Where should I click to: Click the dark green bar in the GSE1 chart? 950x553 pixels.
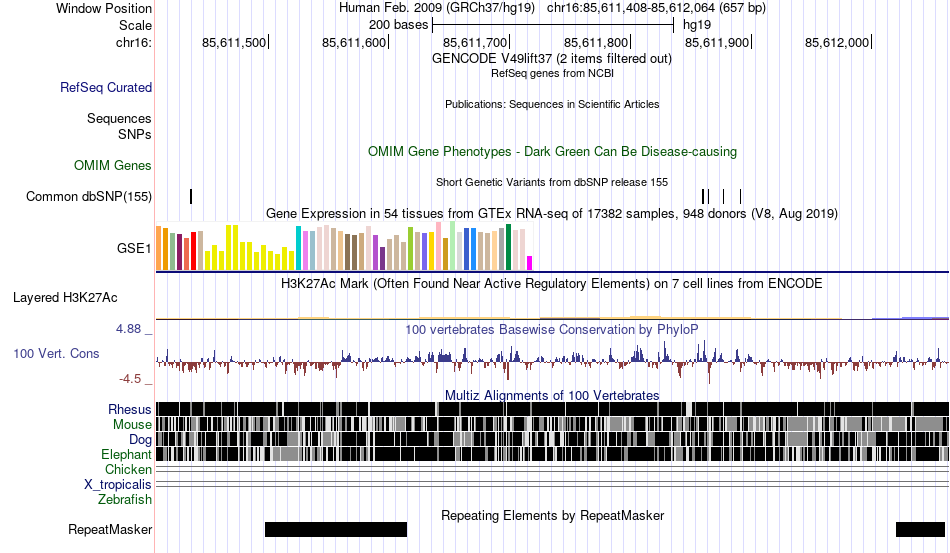pos(508,247)
